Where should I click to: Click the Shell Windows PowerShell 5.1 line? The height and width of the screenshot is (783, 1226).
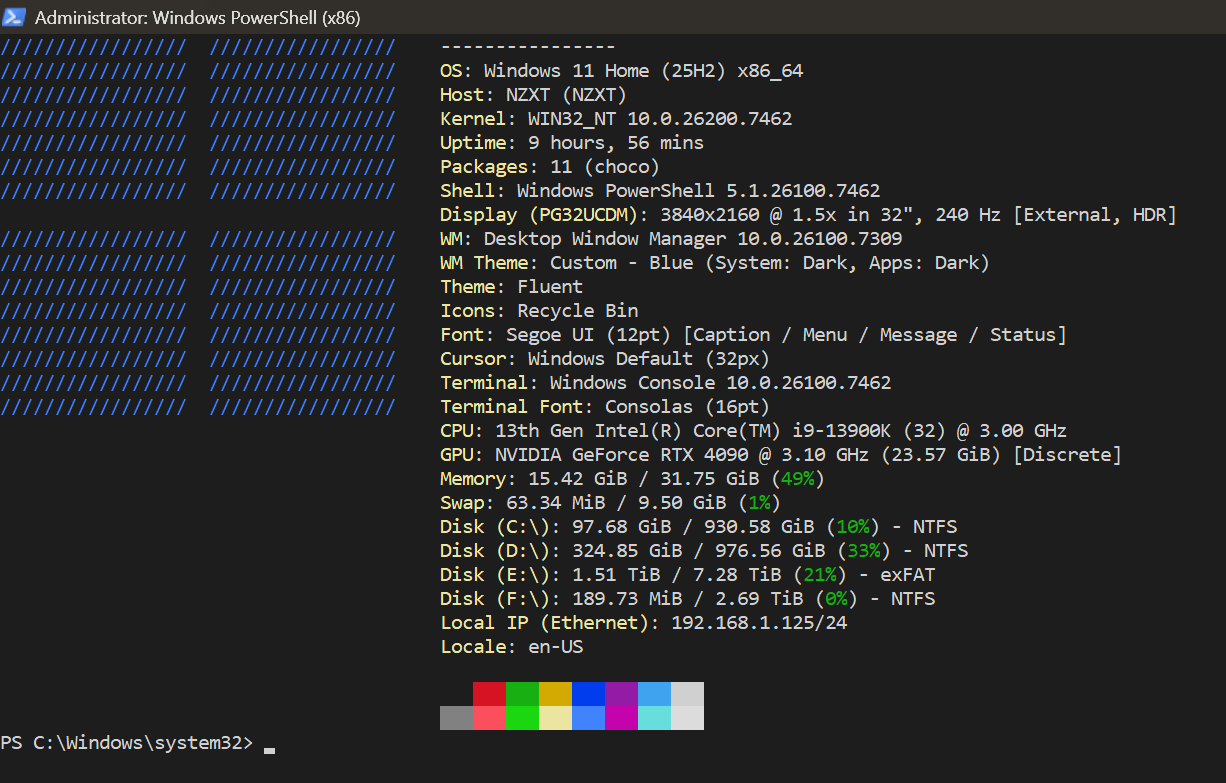point(660,191)
